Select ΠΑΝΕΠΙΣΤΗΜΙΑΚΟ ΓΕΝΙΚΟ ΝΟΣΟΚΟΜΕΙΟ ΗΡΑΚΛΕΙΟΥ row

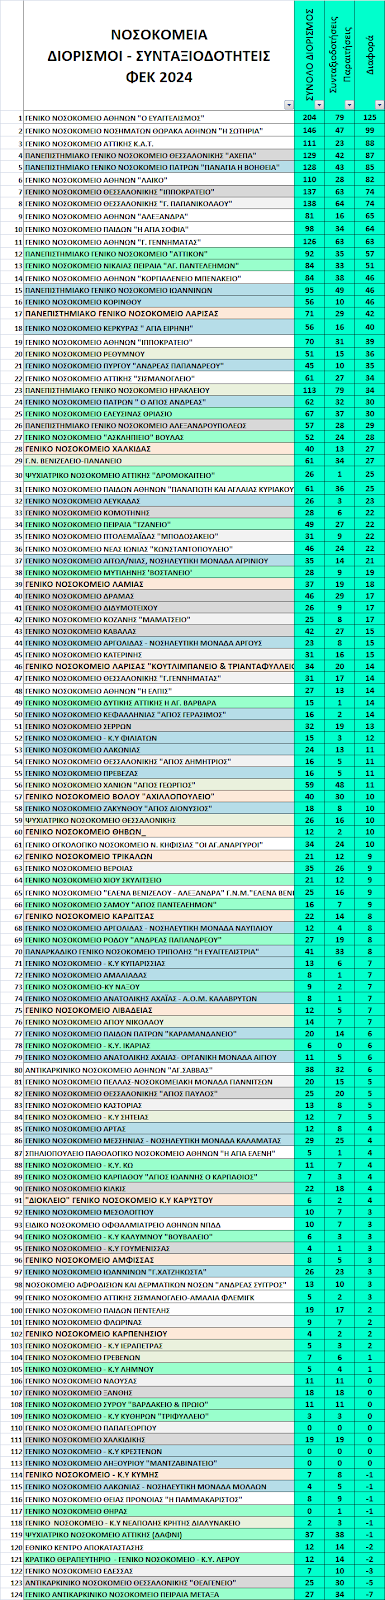tap(192, 389)
